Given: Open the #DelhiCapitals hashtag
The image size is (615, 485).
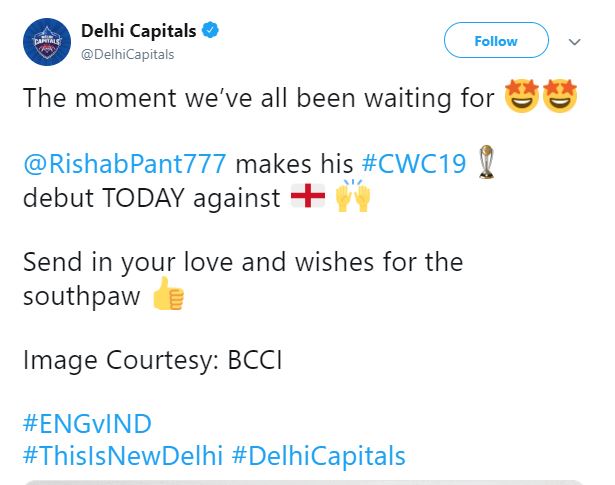Looking at the screenshot, I should (319, 456).
